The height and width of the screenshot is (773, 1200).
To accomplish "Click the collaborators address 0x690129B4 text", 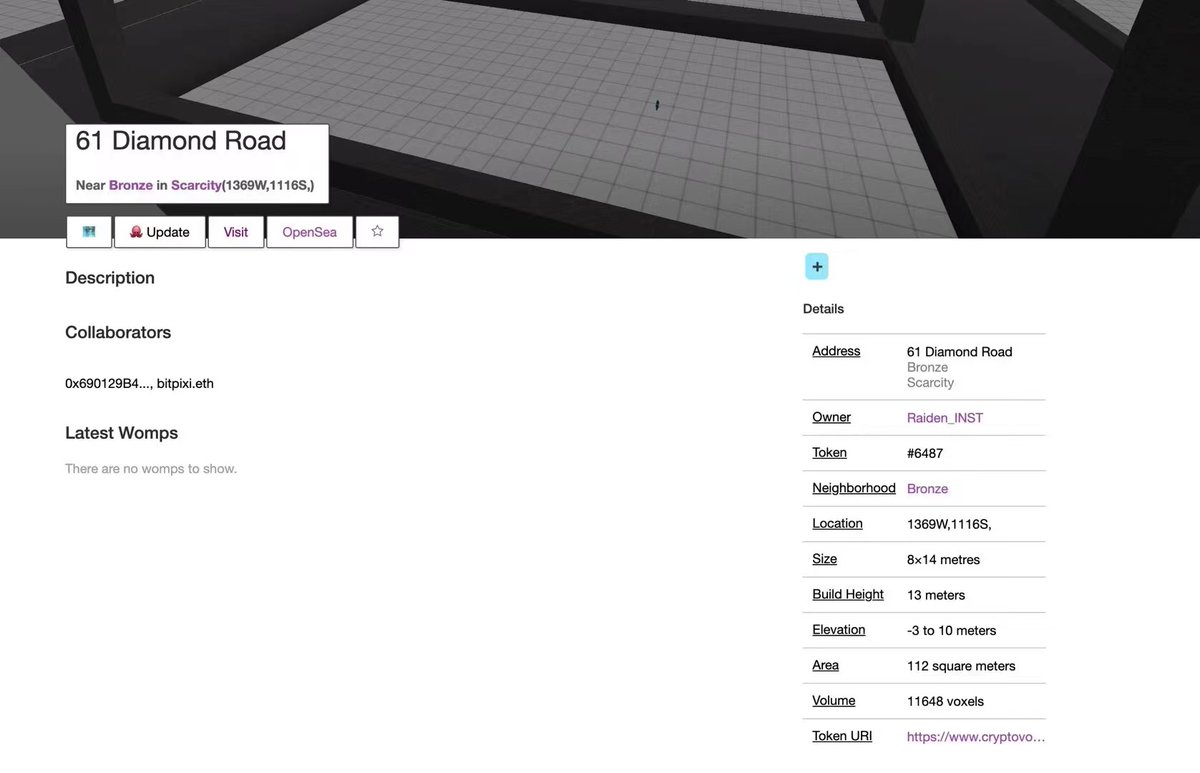I will (x=107, y=383).
